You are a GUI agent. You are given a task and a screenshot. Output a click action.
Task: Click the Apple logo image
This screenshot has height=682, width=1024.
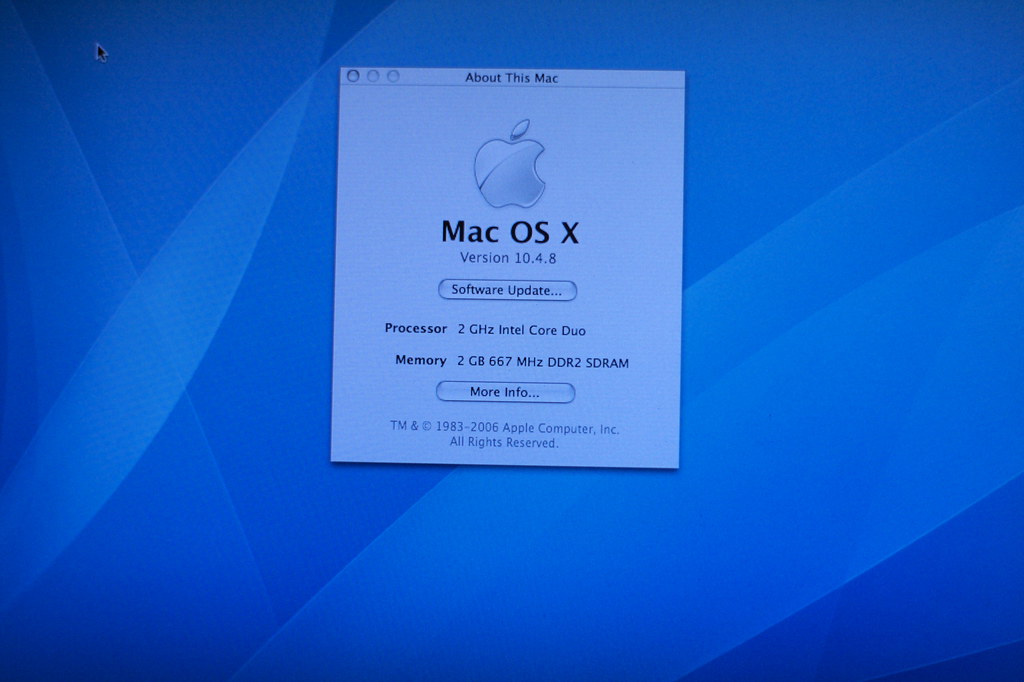point(510,164)
